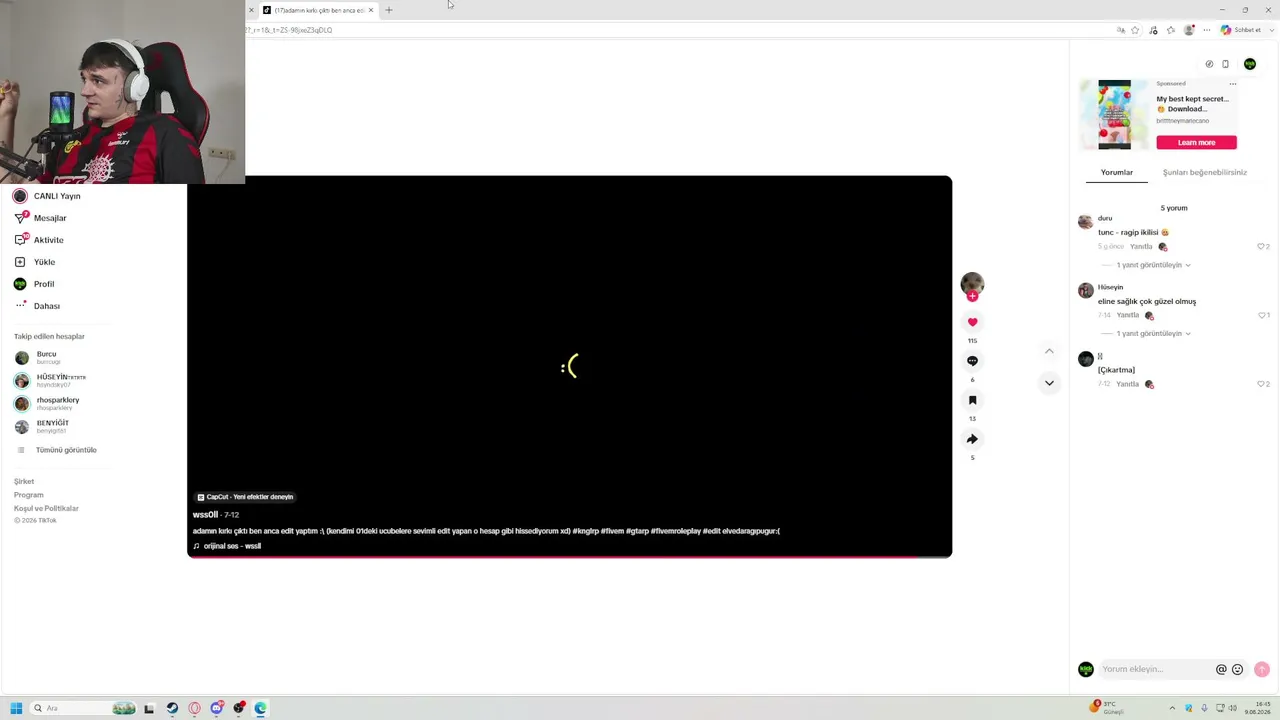Open Opera browser from the taskbar
Screen dimensions: 1280x720
click(x=194, y=708)
